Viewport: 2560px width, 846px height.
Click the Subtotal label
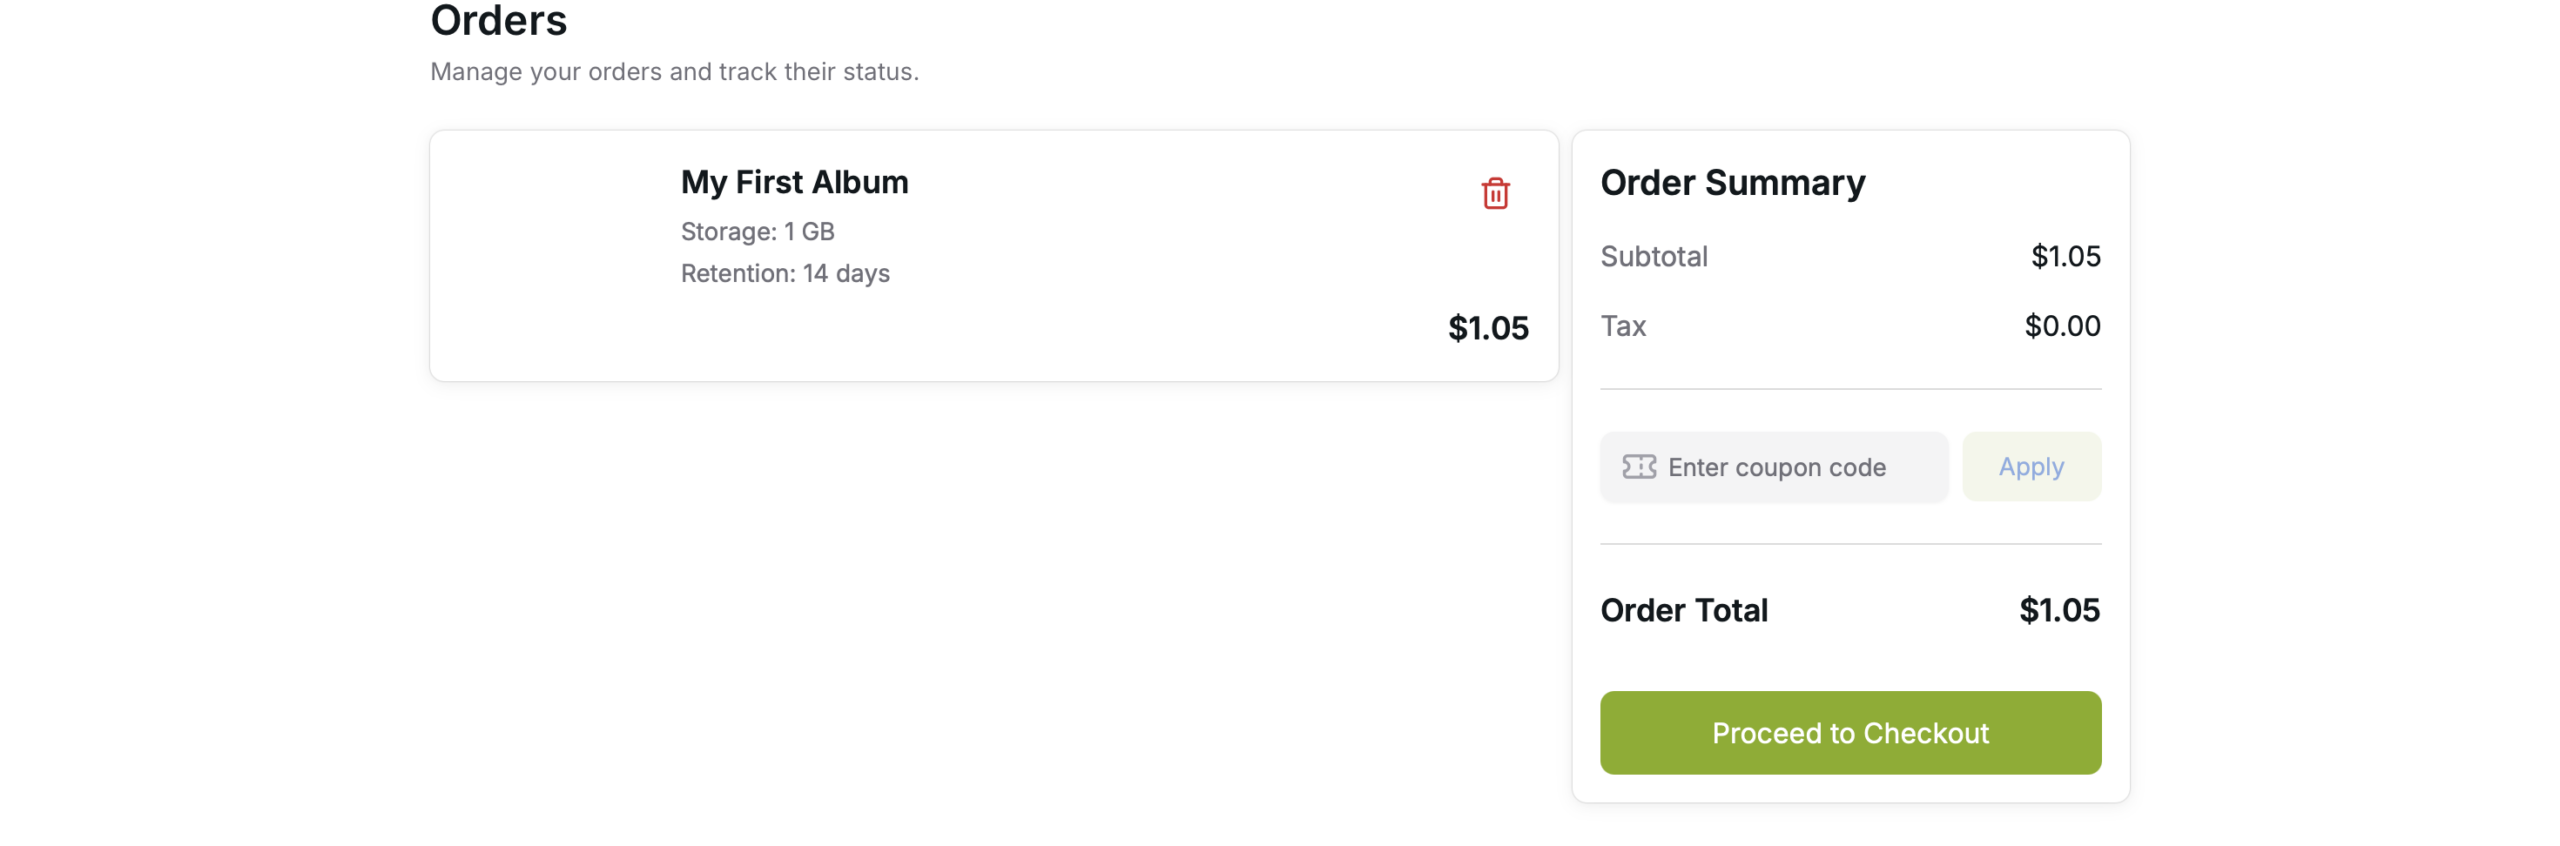click(x=1653, y=256)
